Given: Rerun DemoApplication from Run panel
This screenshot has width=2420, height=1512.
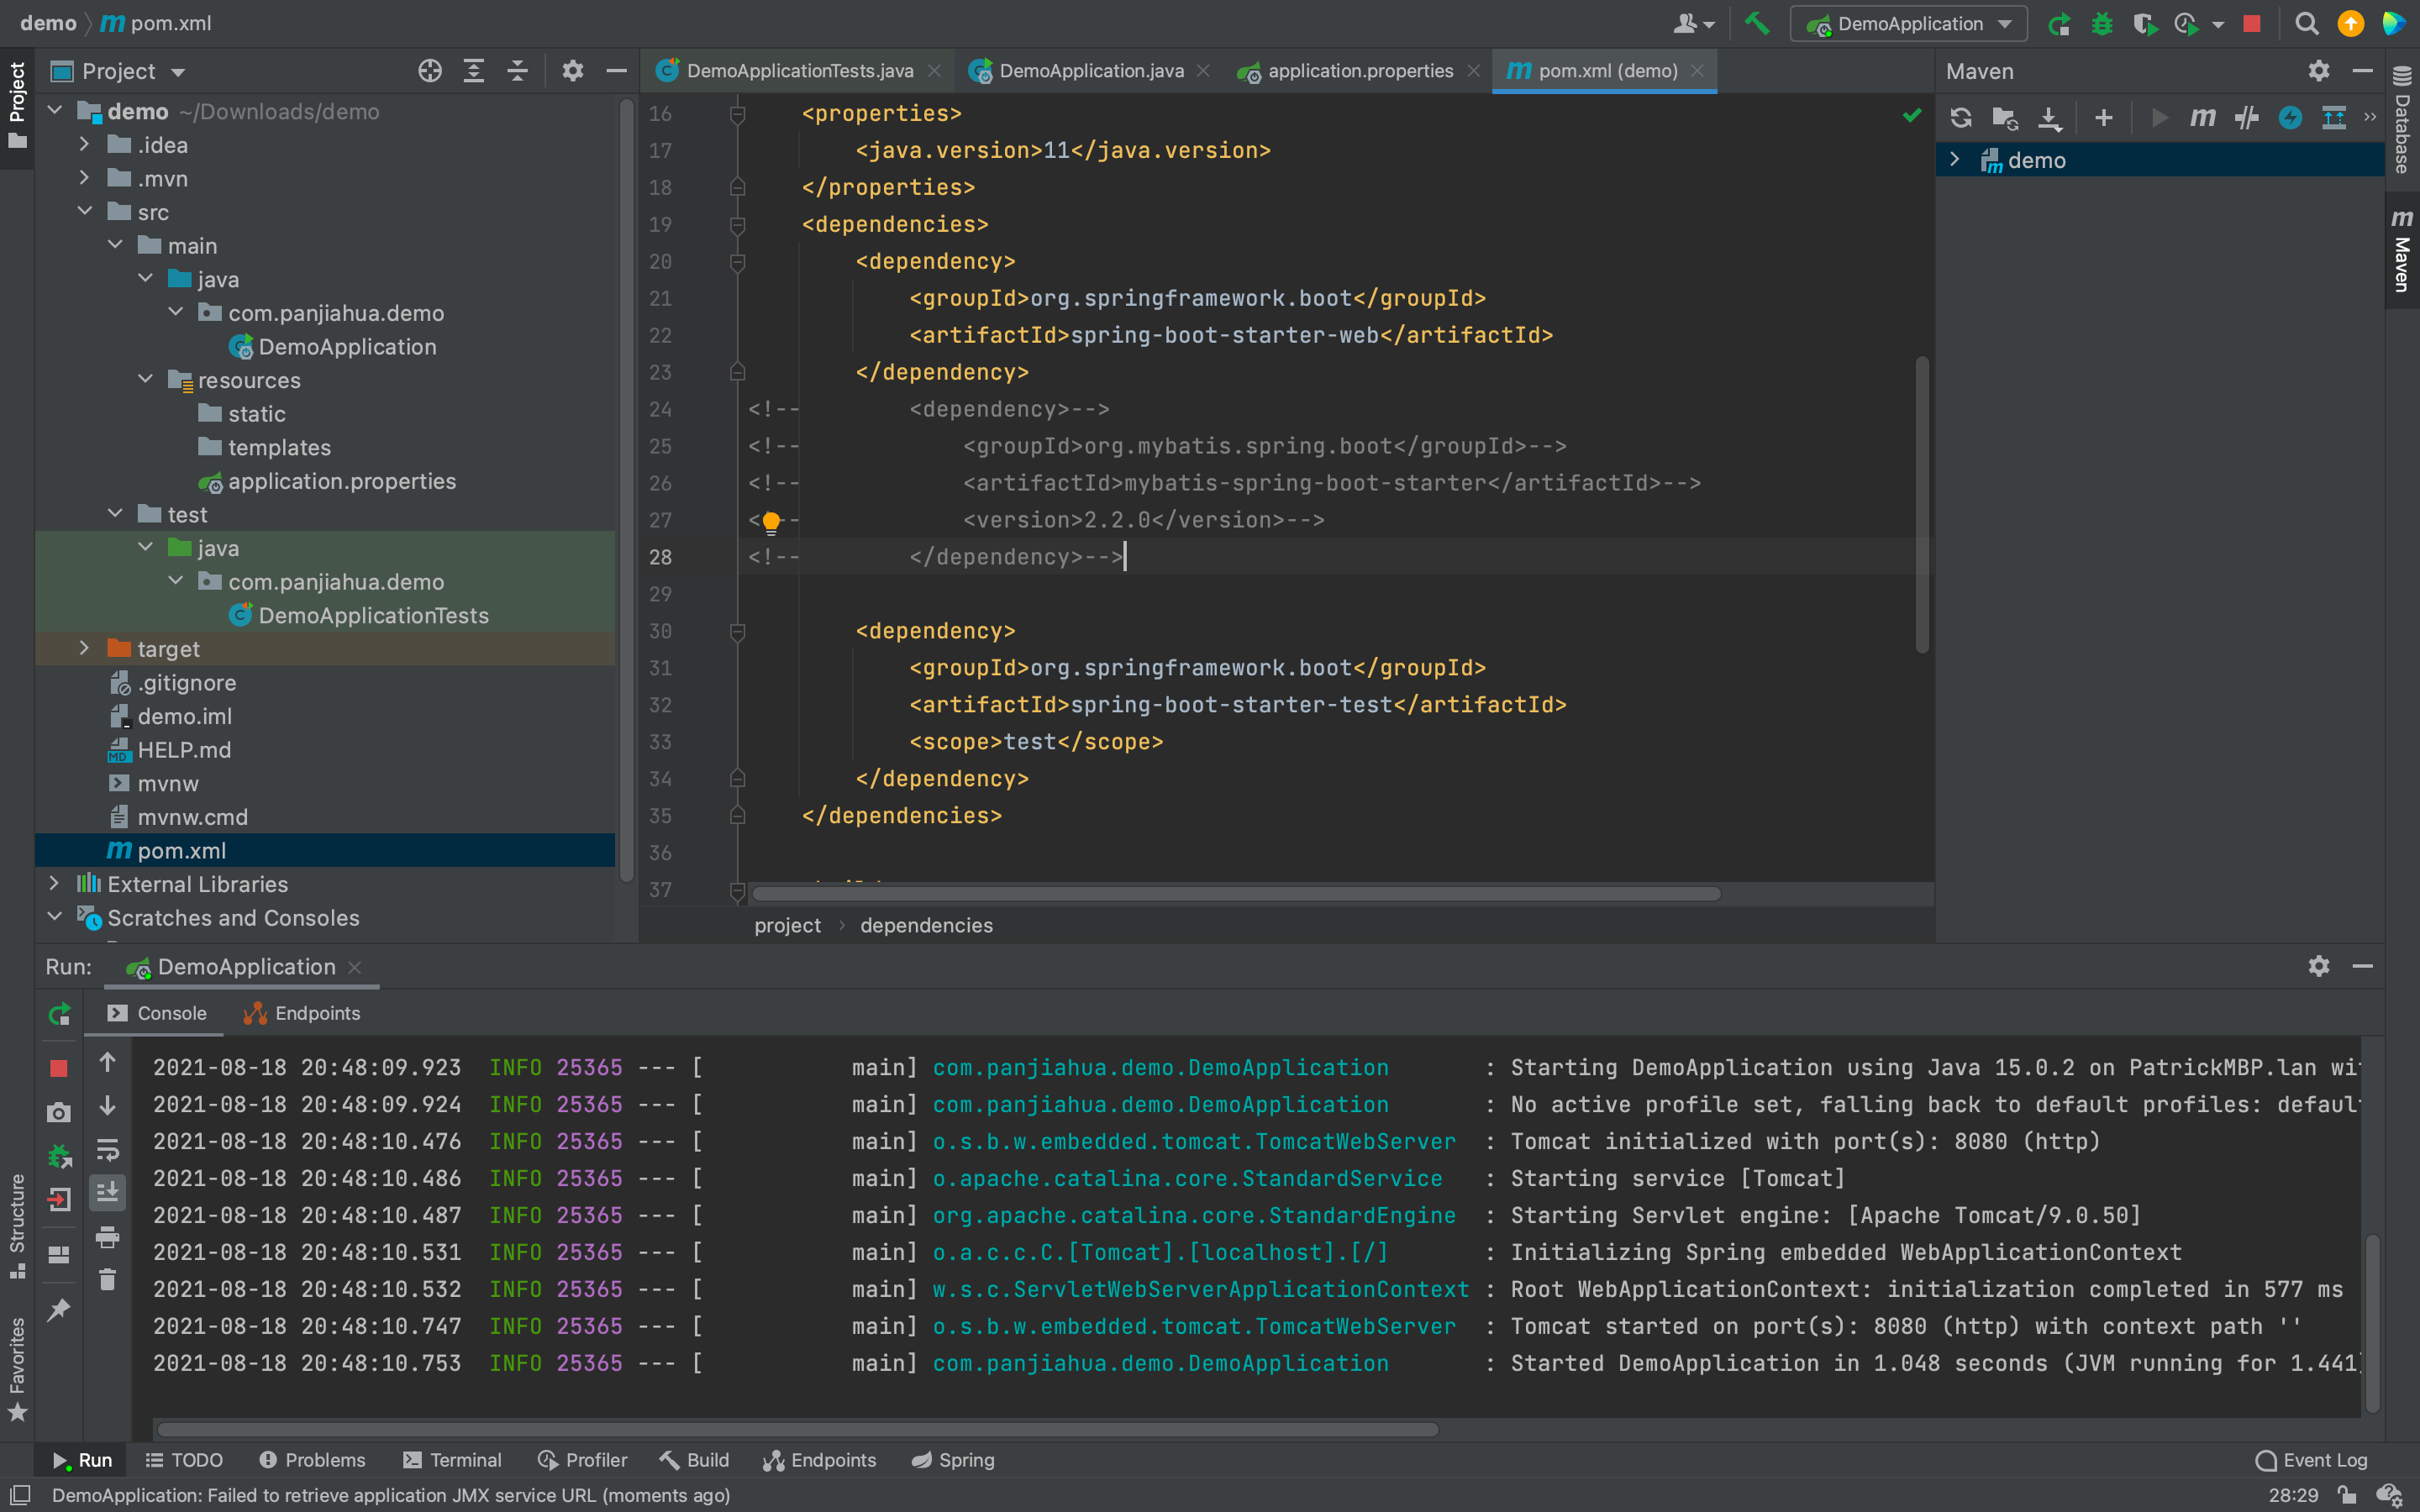Looking at the screenshot, I should pyautogui.click(x=59, y=1014).
